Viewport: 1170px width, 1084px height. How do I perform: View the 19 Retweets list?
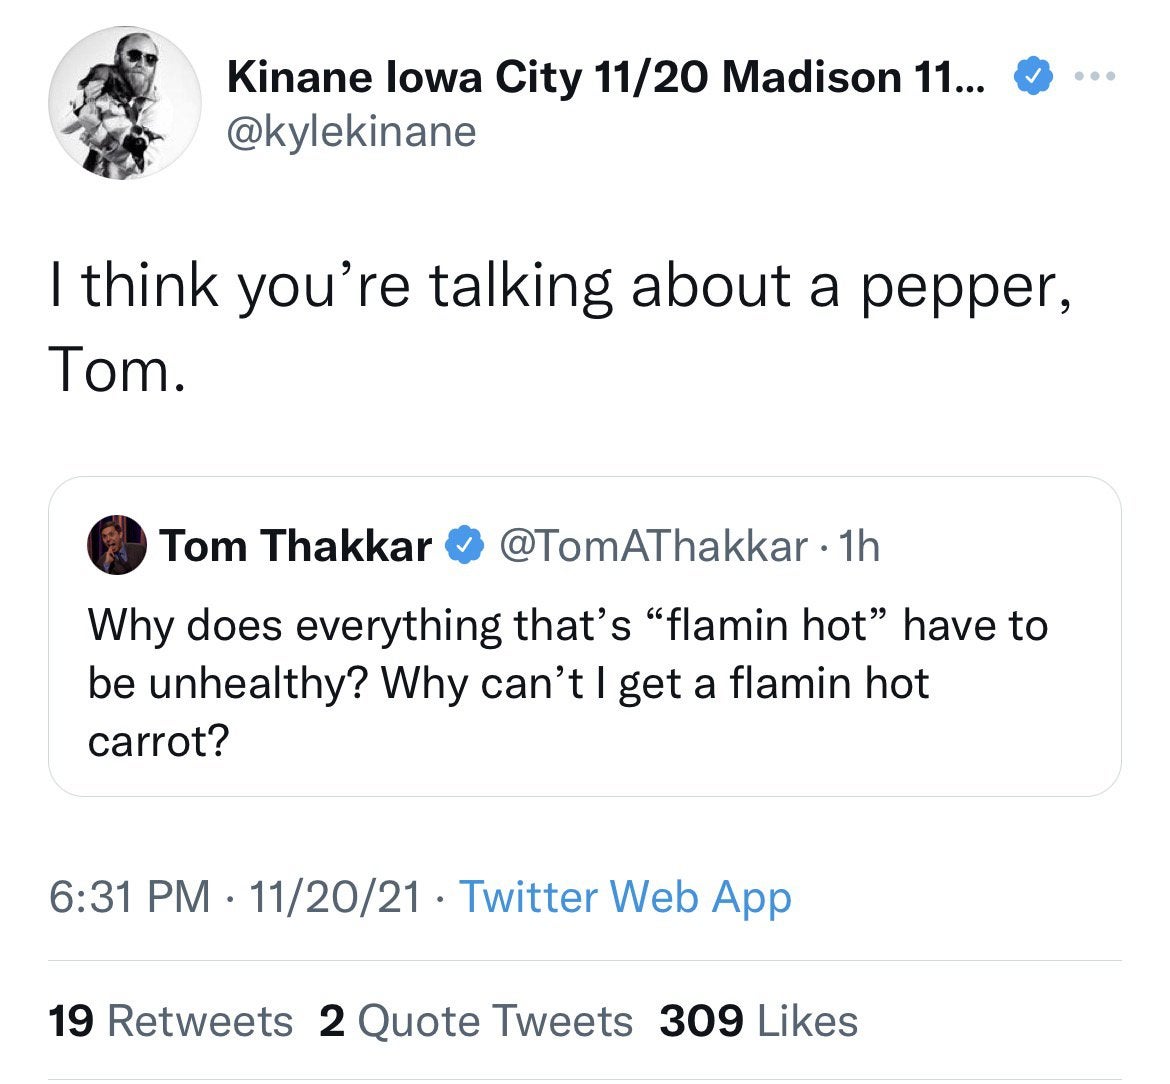point(171,1021)
